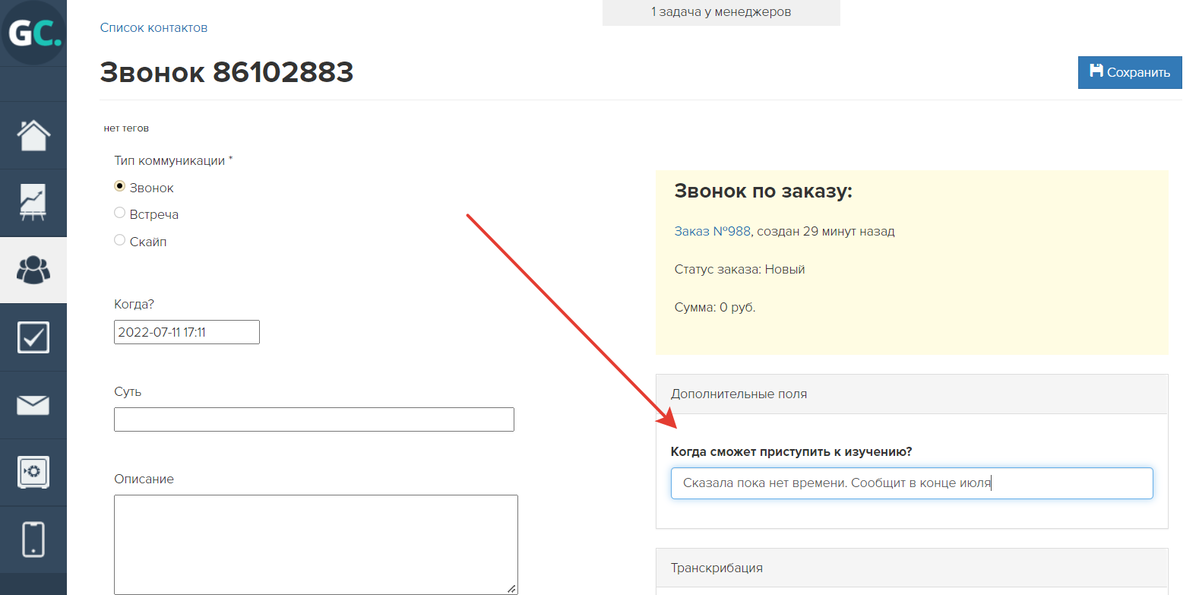The image size is (1199, 595).
Task: Click the Когда date-time field
Action: [x=187, y=332]
